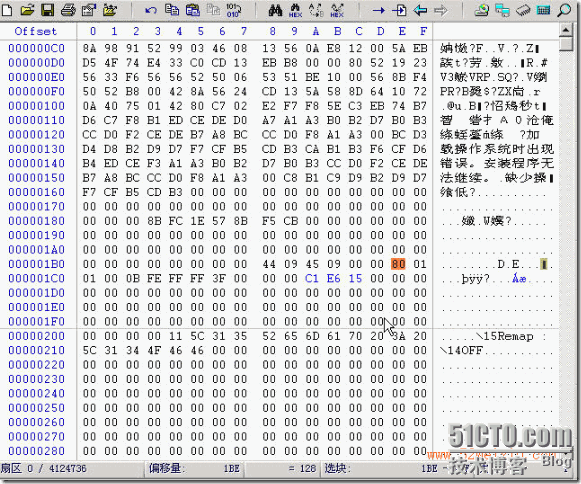Select byte E6 in row 000001C0
The height and width of the screenshot is (484, 581).
(333, 279)
